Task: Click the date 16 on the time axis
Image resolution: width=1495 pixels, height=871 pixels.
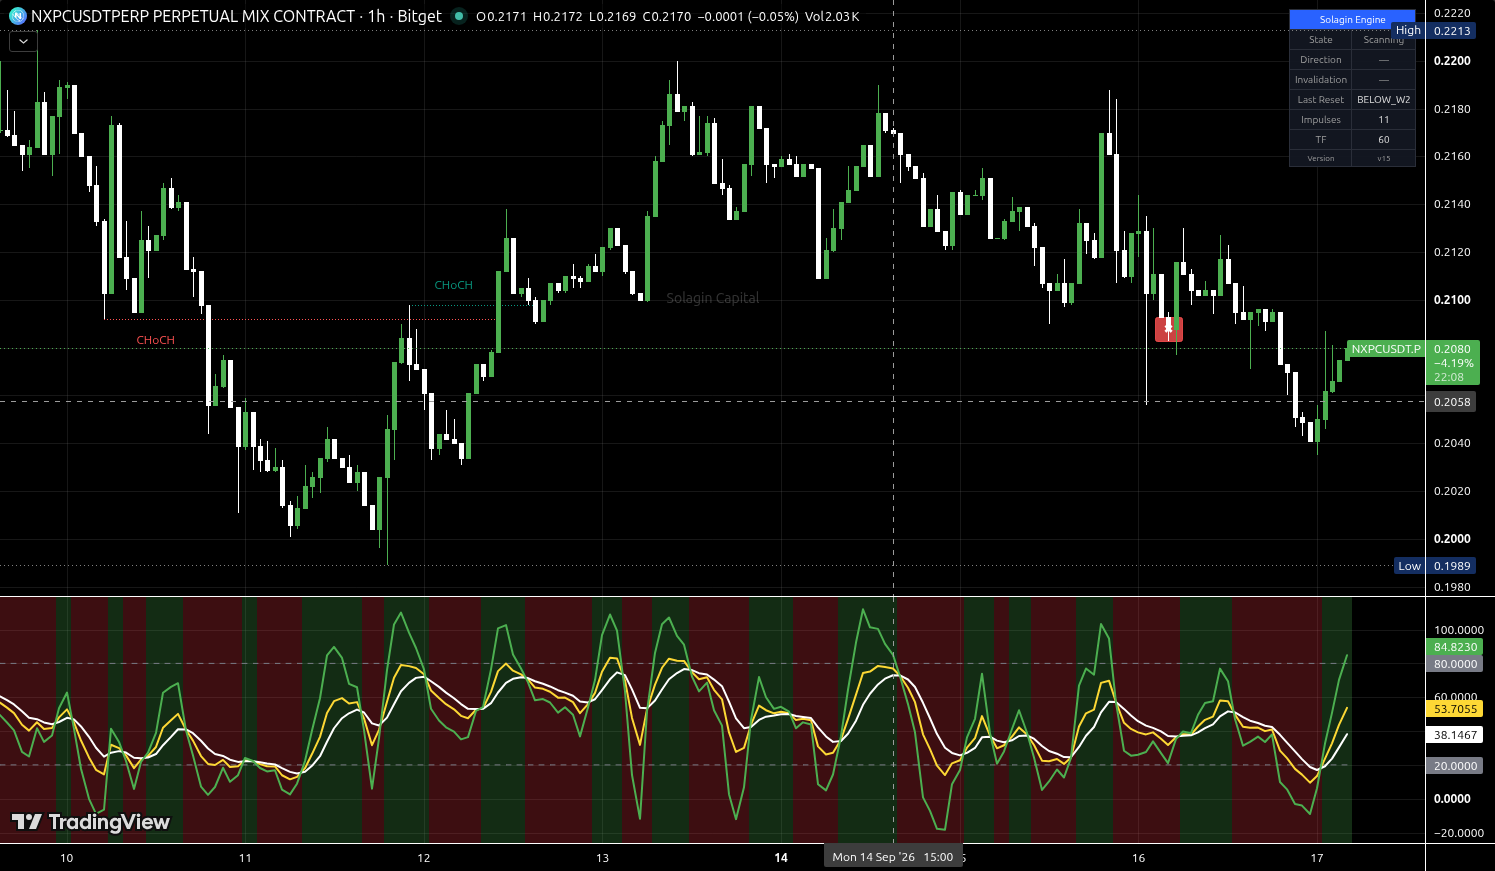Action: click(1138, 858)
